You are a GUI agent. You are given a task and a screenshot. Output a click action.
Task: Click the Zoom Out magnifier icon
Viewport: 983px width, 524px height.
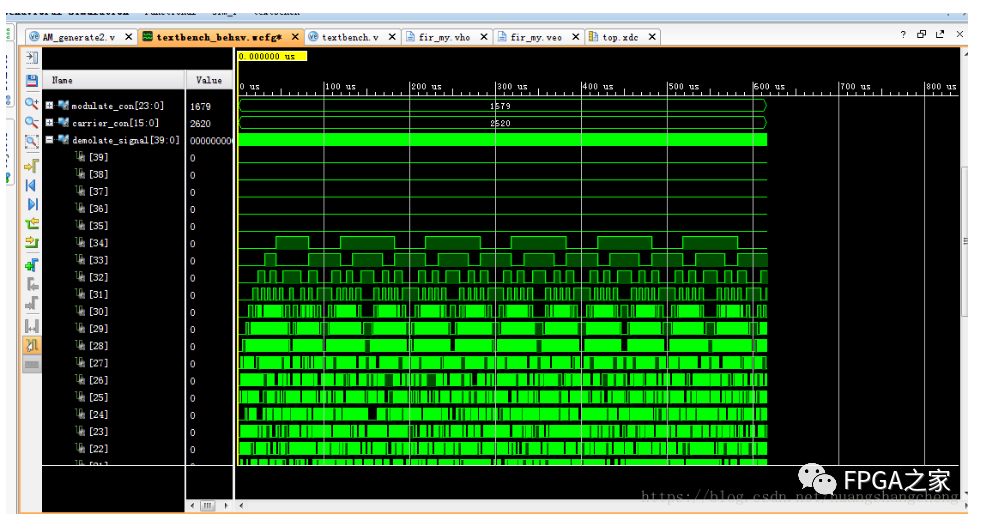(31, 122)
